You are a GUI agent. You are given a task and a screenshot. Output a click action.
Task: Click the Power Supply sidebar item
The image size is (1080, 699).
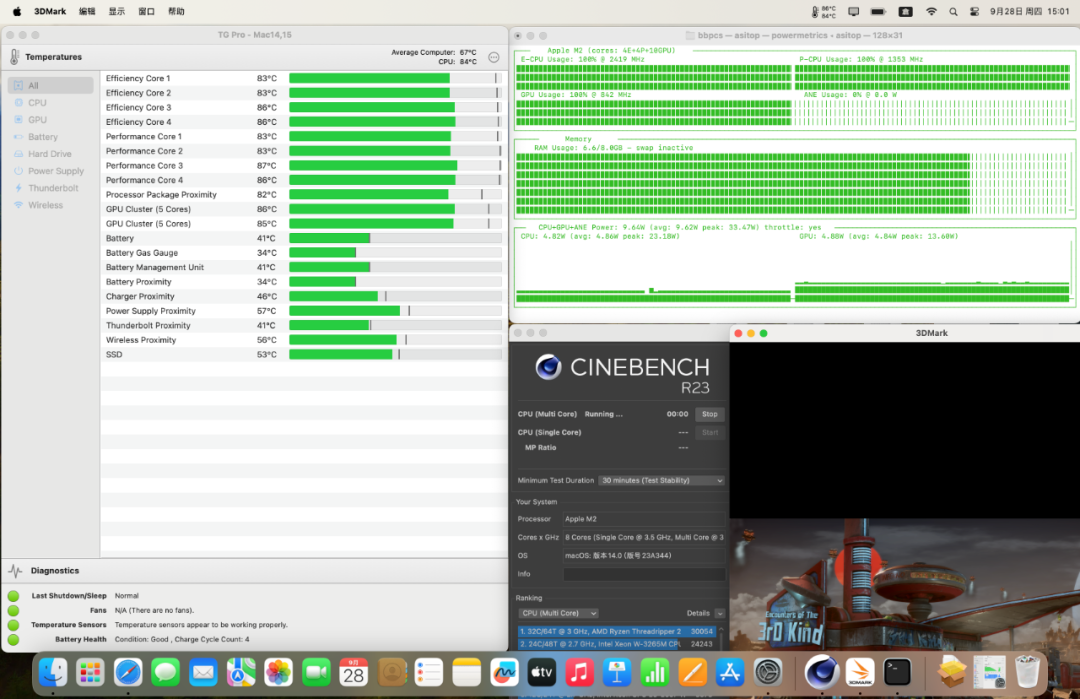(x=55, y=171)
